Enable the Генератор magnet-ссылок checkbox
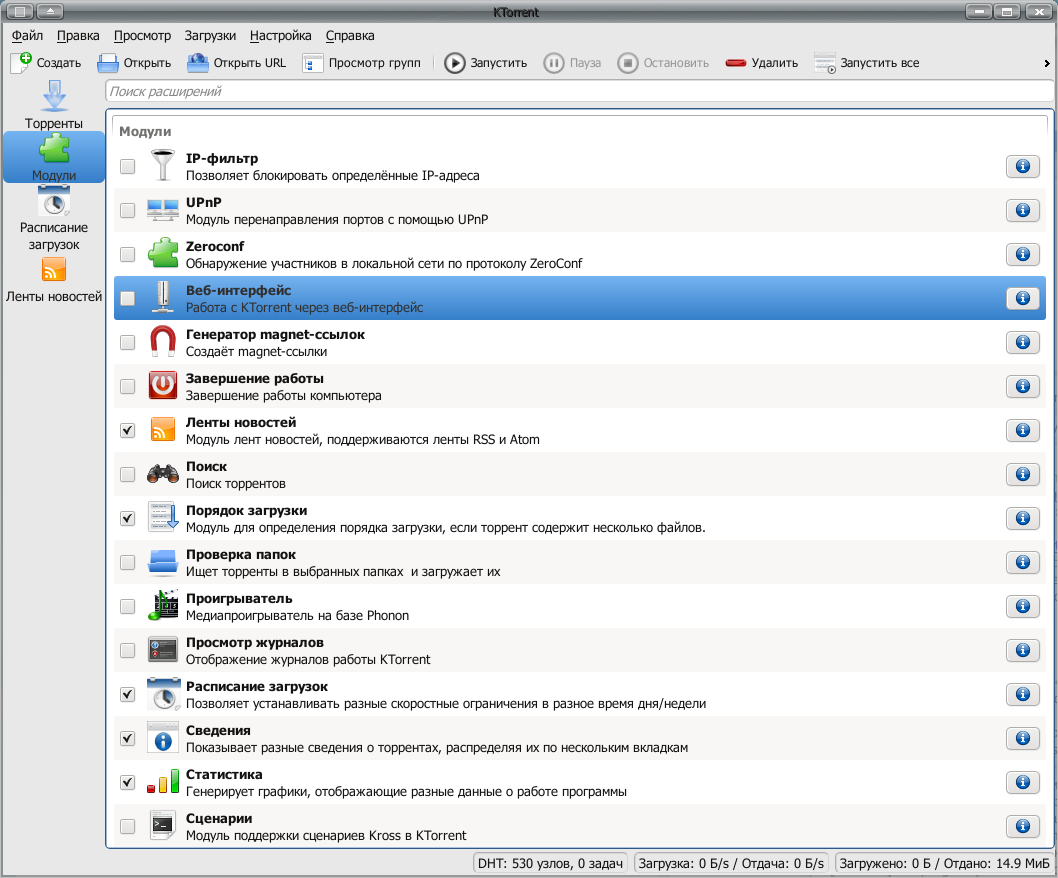Viewport: 1058px width, 878px height. 128,342
